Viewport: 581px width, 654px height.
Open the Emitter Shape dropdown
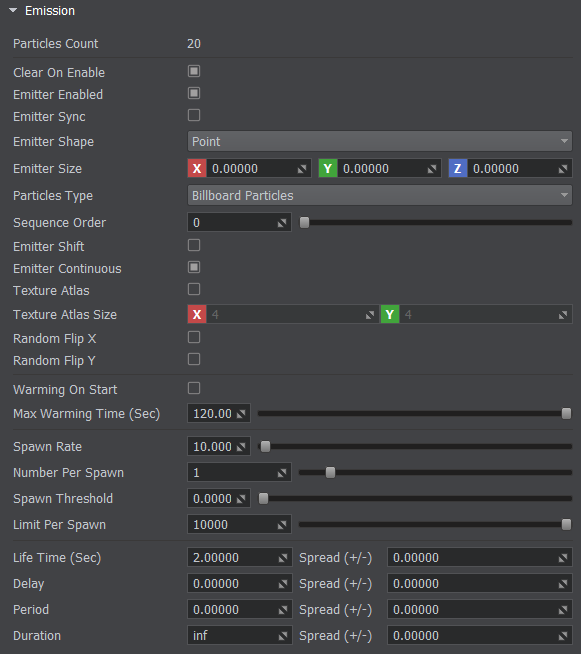coord(380,141)
